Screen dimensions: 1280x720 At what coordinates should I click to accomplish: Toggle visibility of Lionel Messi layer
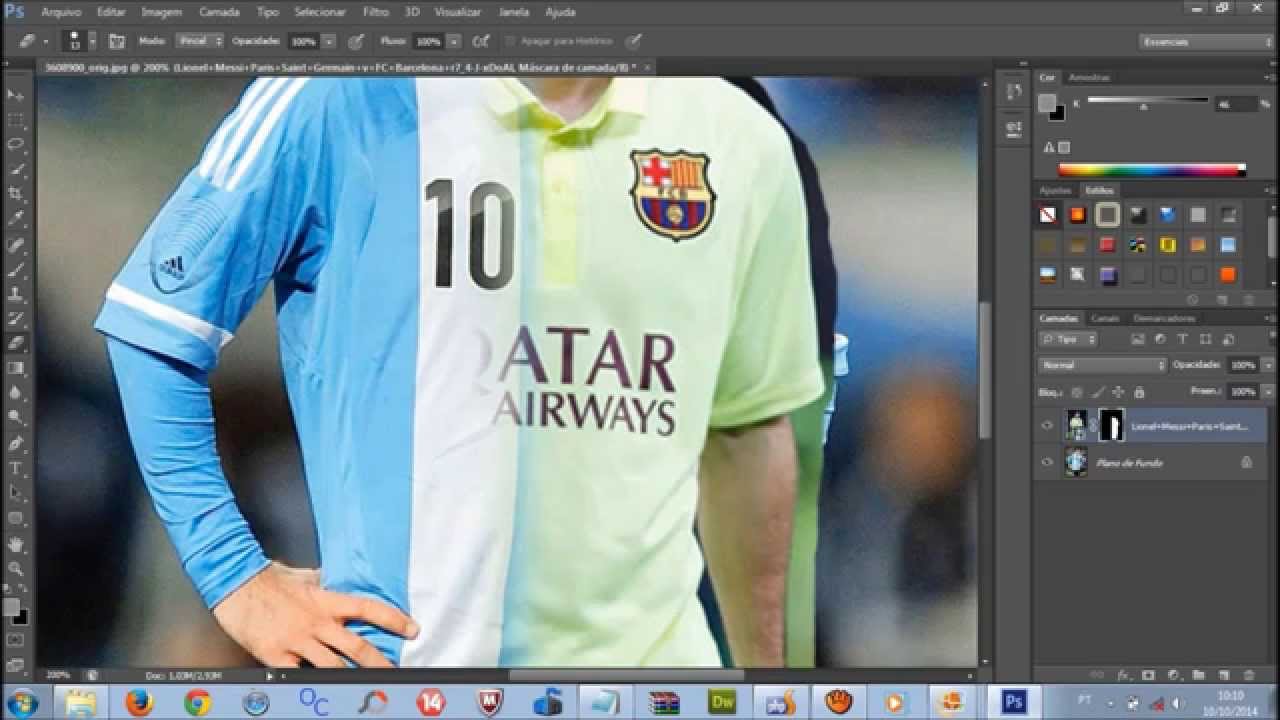coord(1047,426)
